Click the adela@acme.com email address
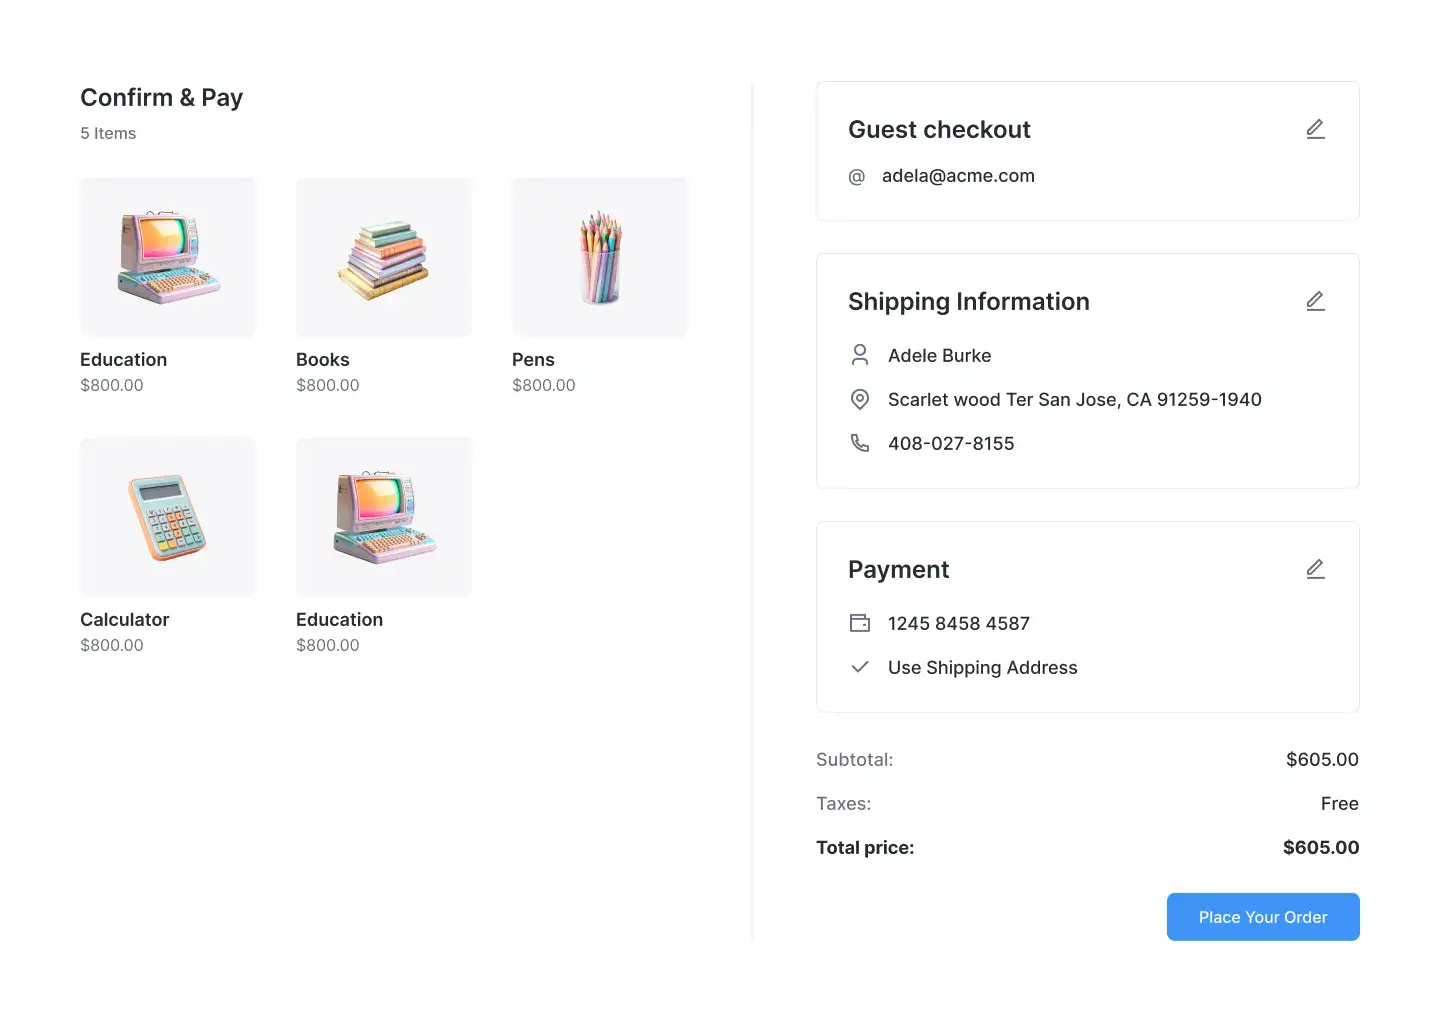Image resolution: width=1440 pixels, height=1021 pixels. tap(958, 176)
